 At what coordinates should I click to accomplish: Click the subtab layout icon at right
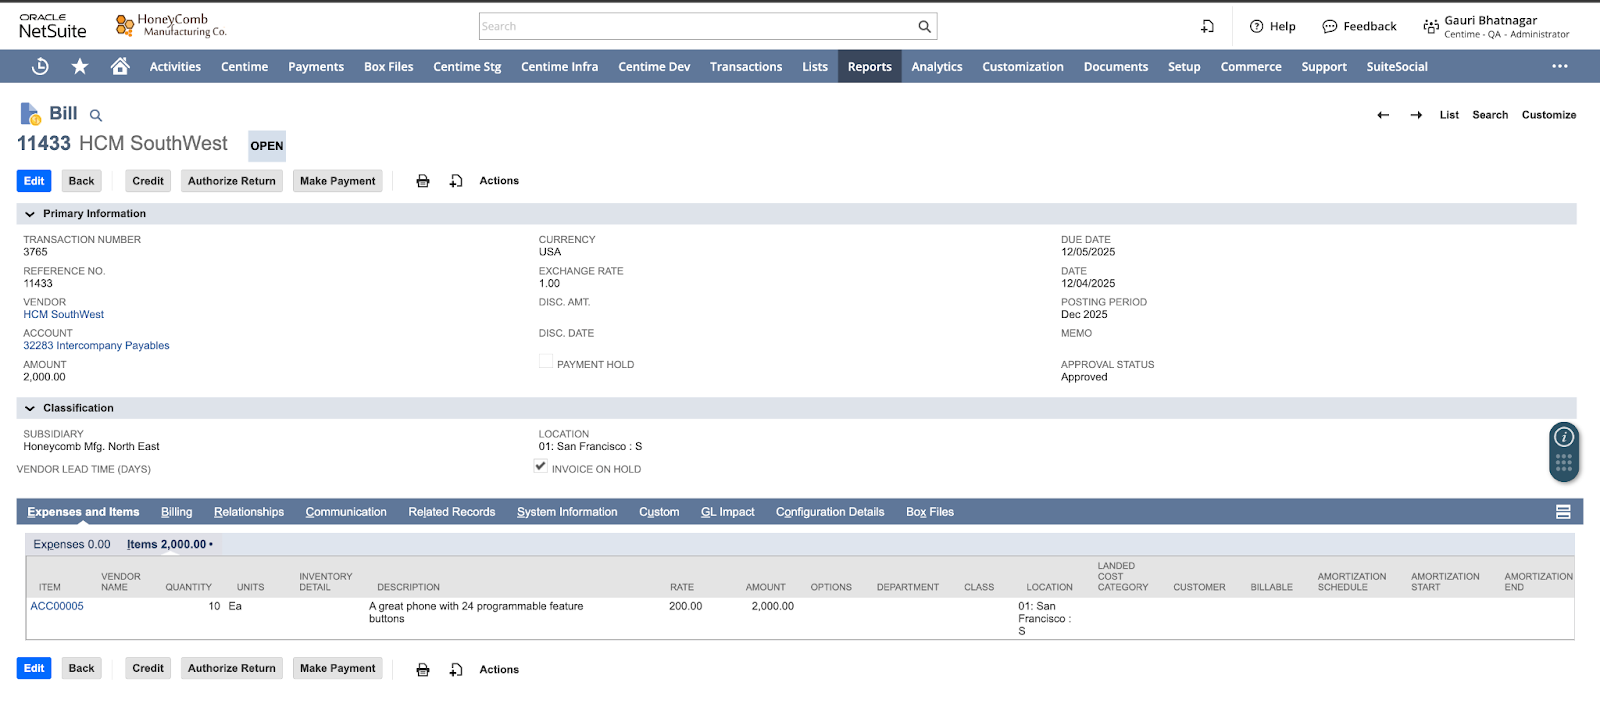1563,512
